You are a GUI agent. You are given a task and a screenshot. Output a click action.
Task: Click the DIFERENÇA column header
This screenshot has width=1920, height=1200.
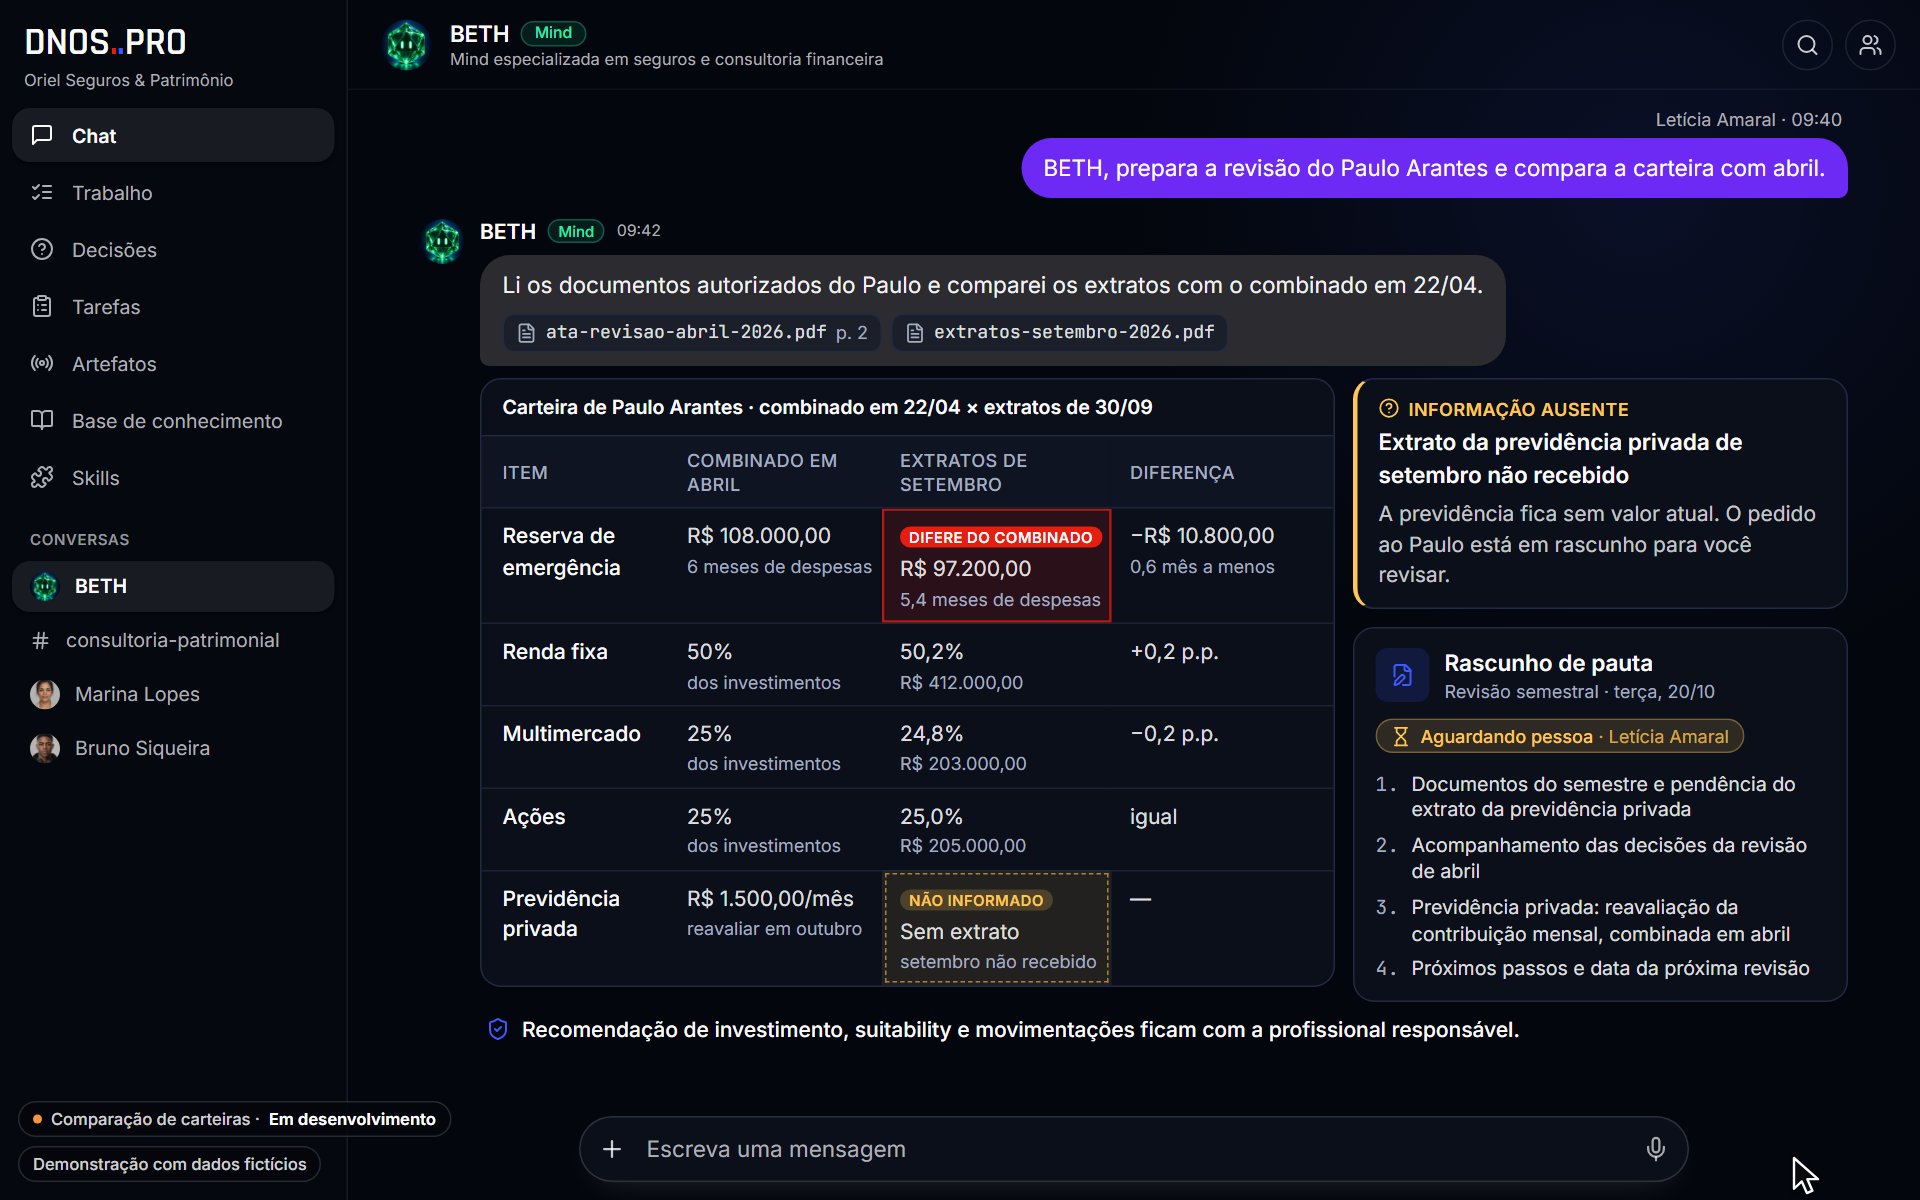pos(1182,472)
